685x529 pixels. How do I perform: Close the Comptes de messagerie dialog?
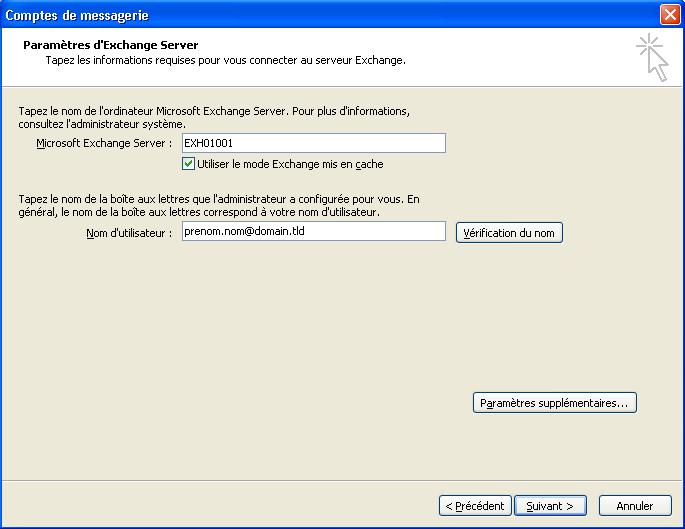coord(670,14)
